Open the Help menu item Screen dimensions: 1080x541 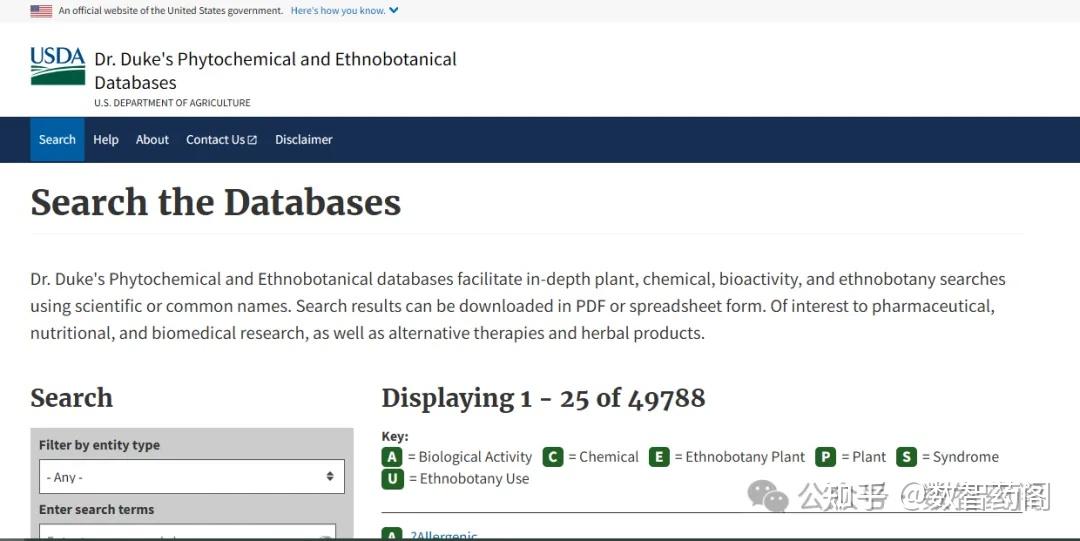coord(106,140)
